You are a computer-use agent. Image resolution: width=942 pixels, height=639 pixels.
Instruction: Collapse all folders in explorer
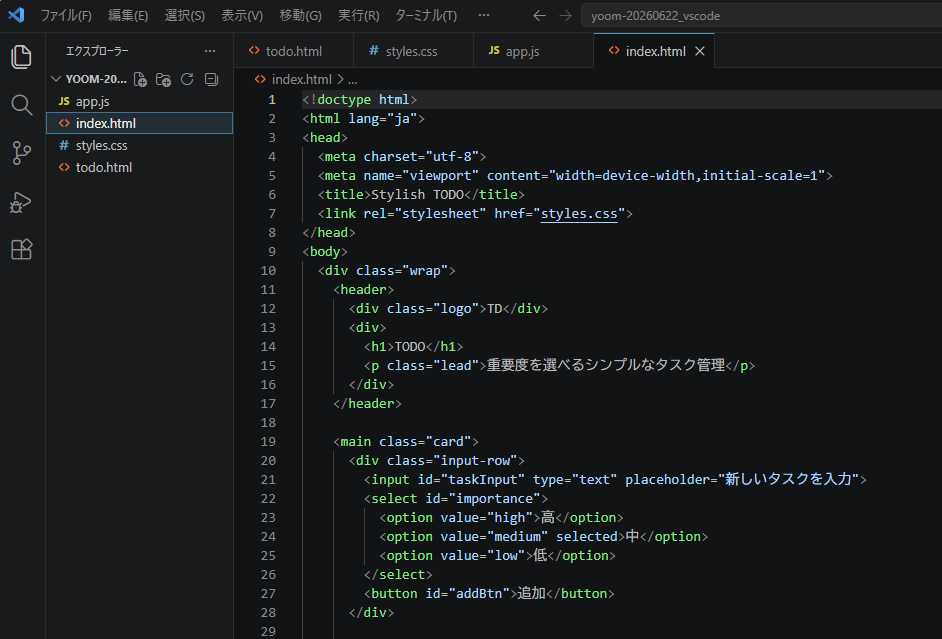(211, 79)
